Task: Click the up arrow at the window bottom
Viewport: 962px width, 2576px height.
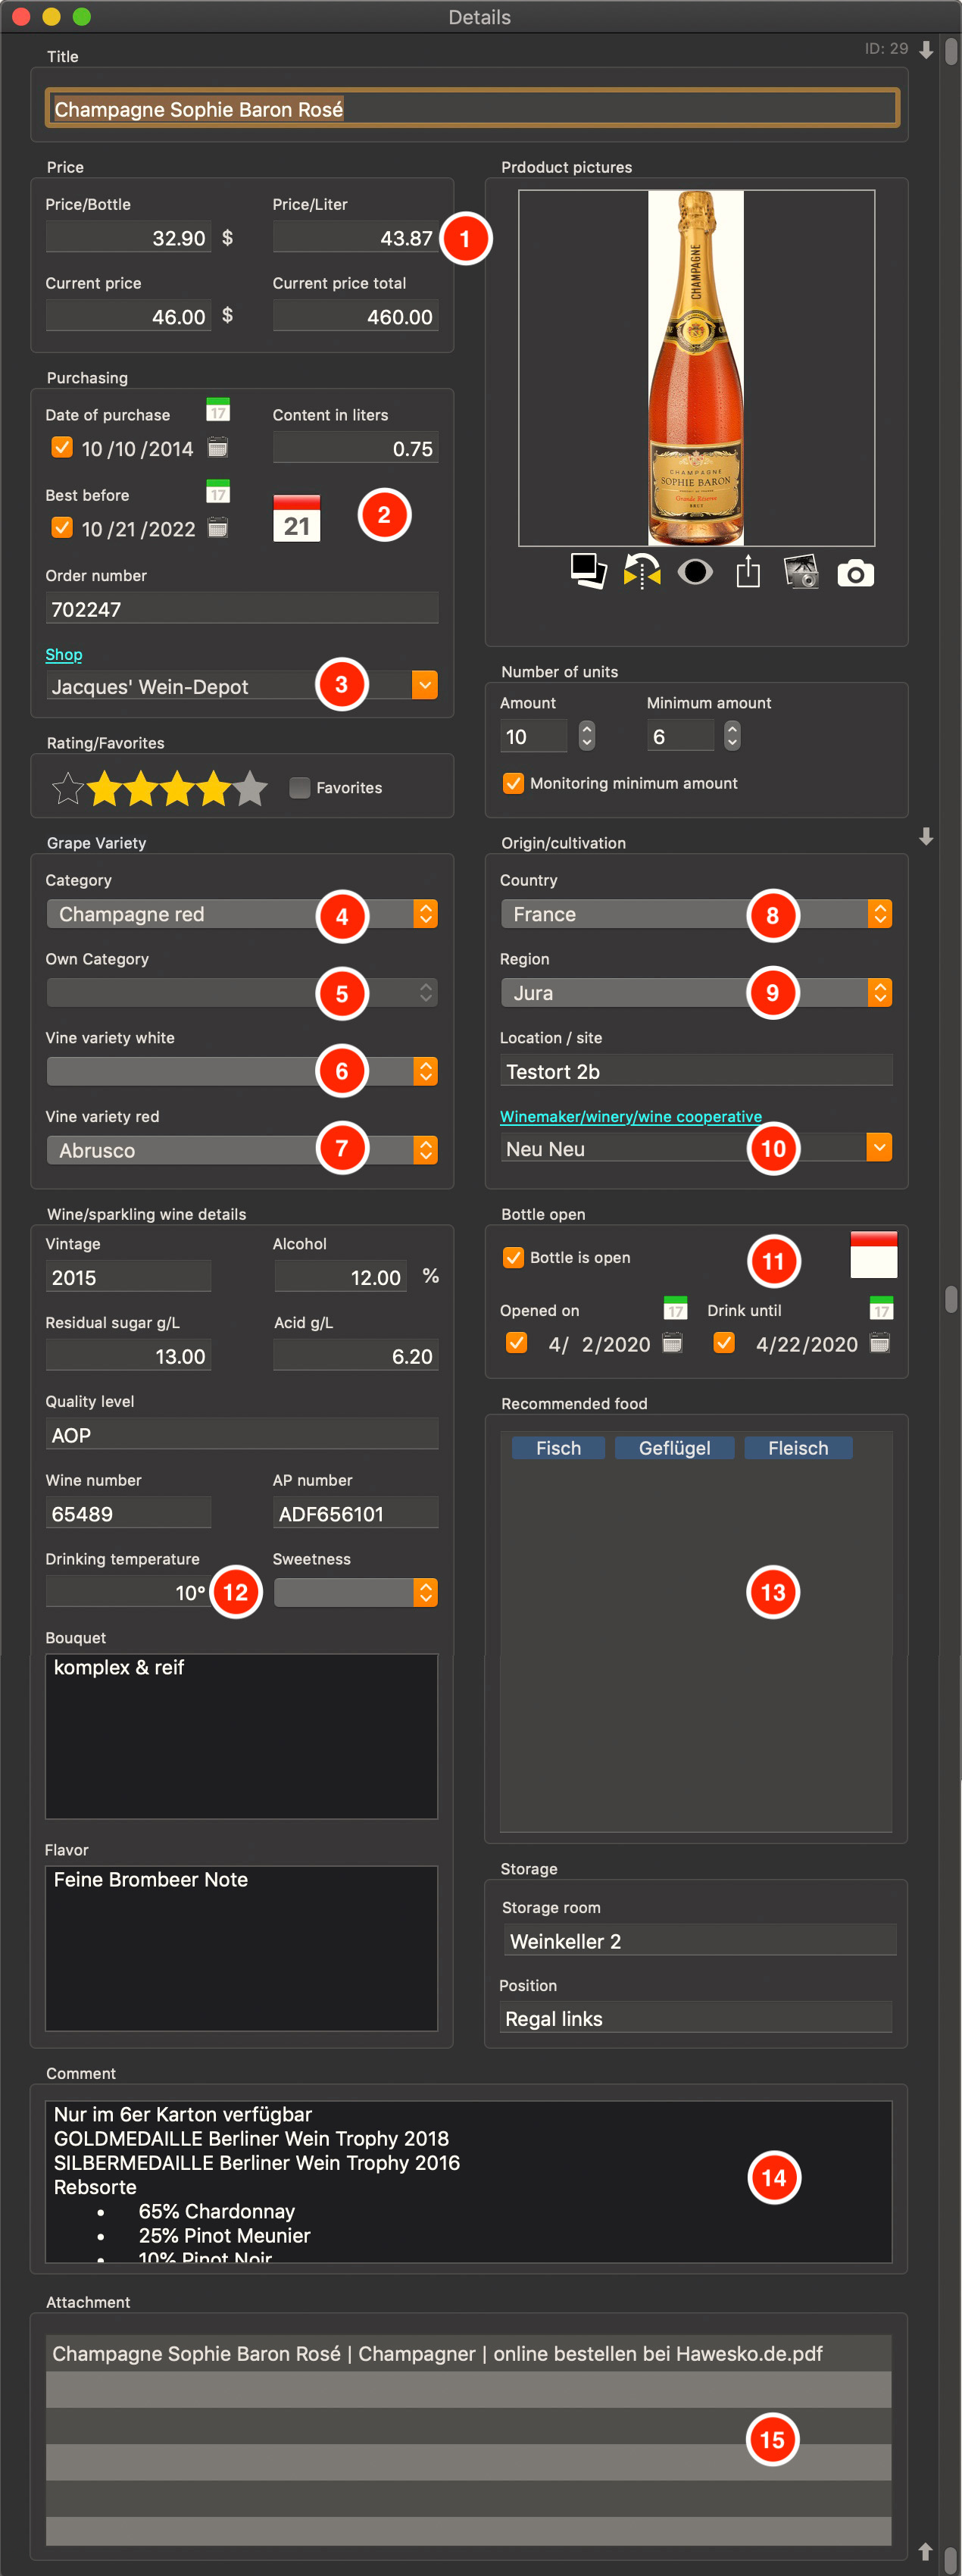Action: tap(925, 2551)
